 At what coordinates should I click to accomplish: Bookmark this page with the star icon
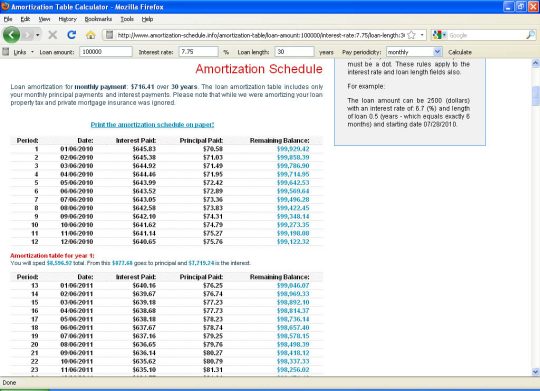point(411,35)
